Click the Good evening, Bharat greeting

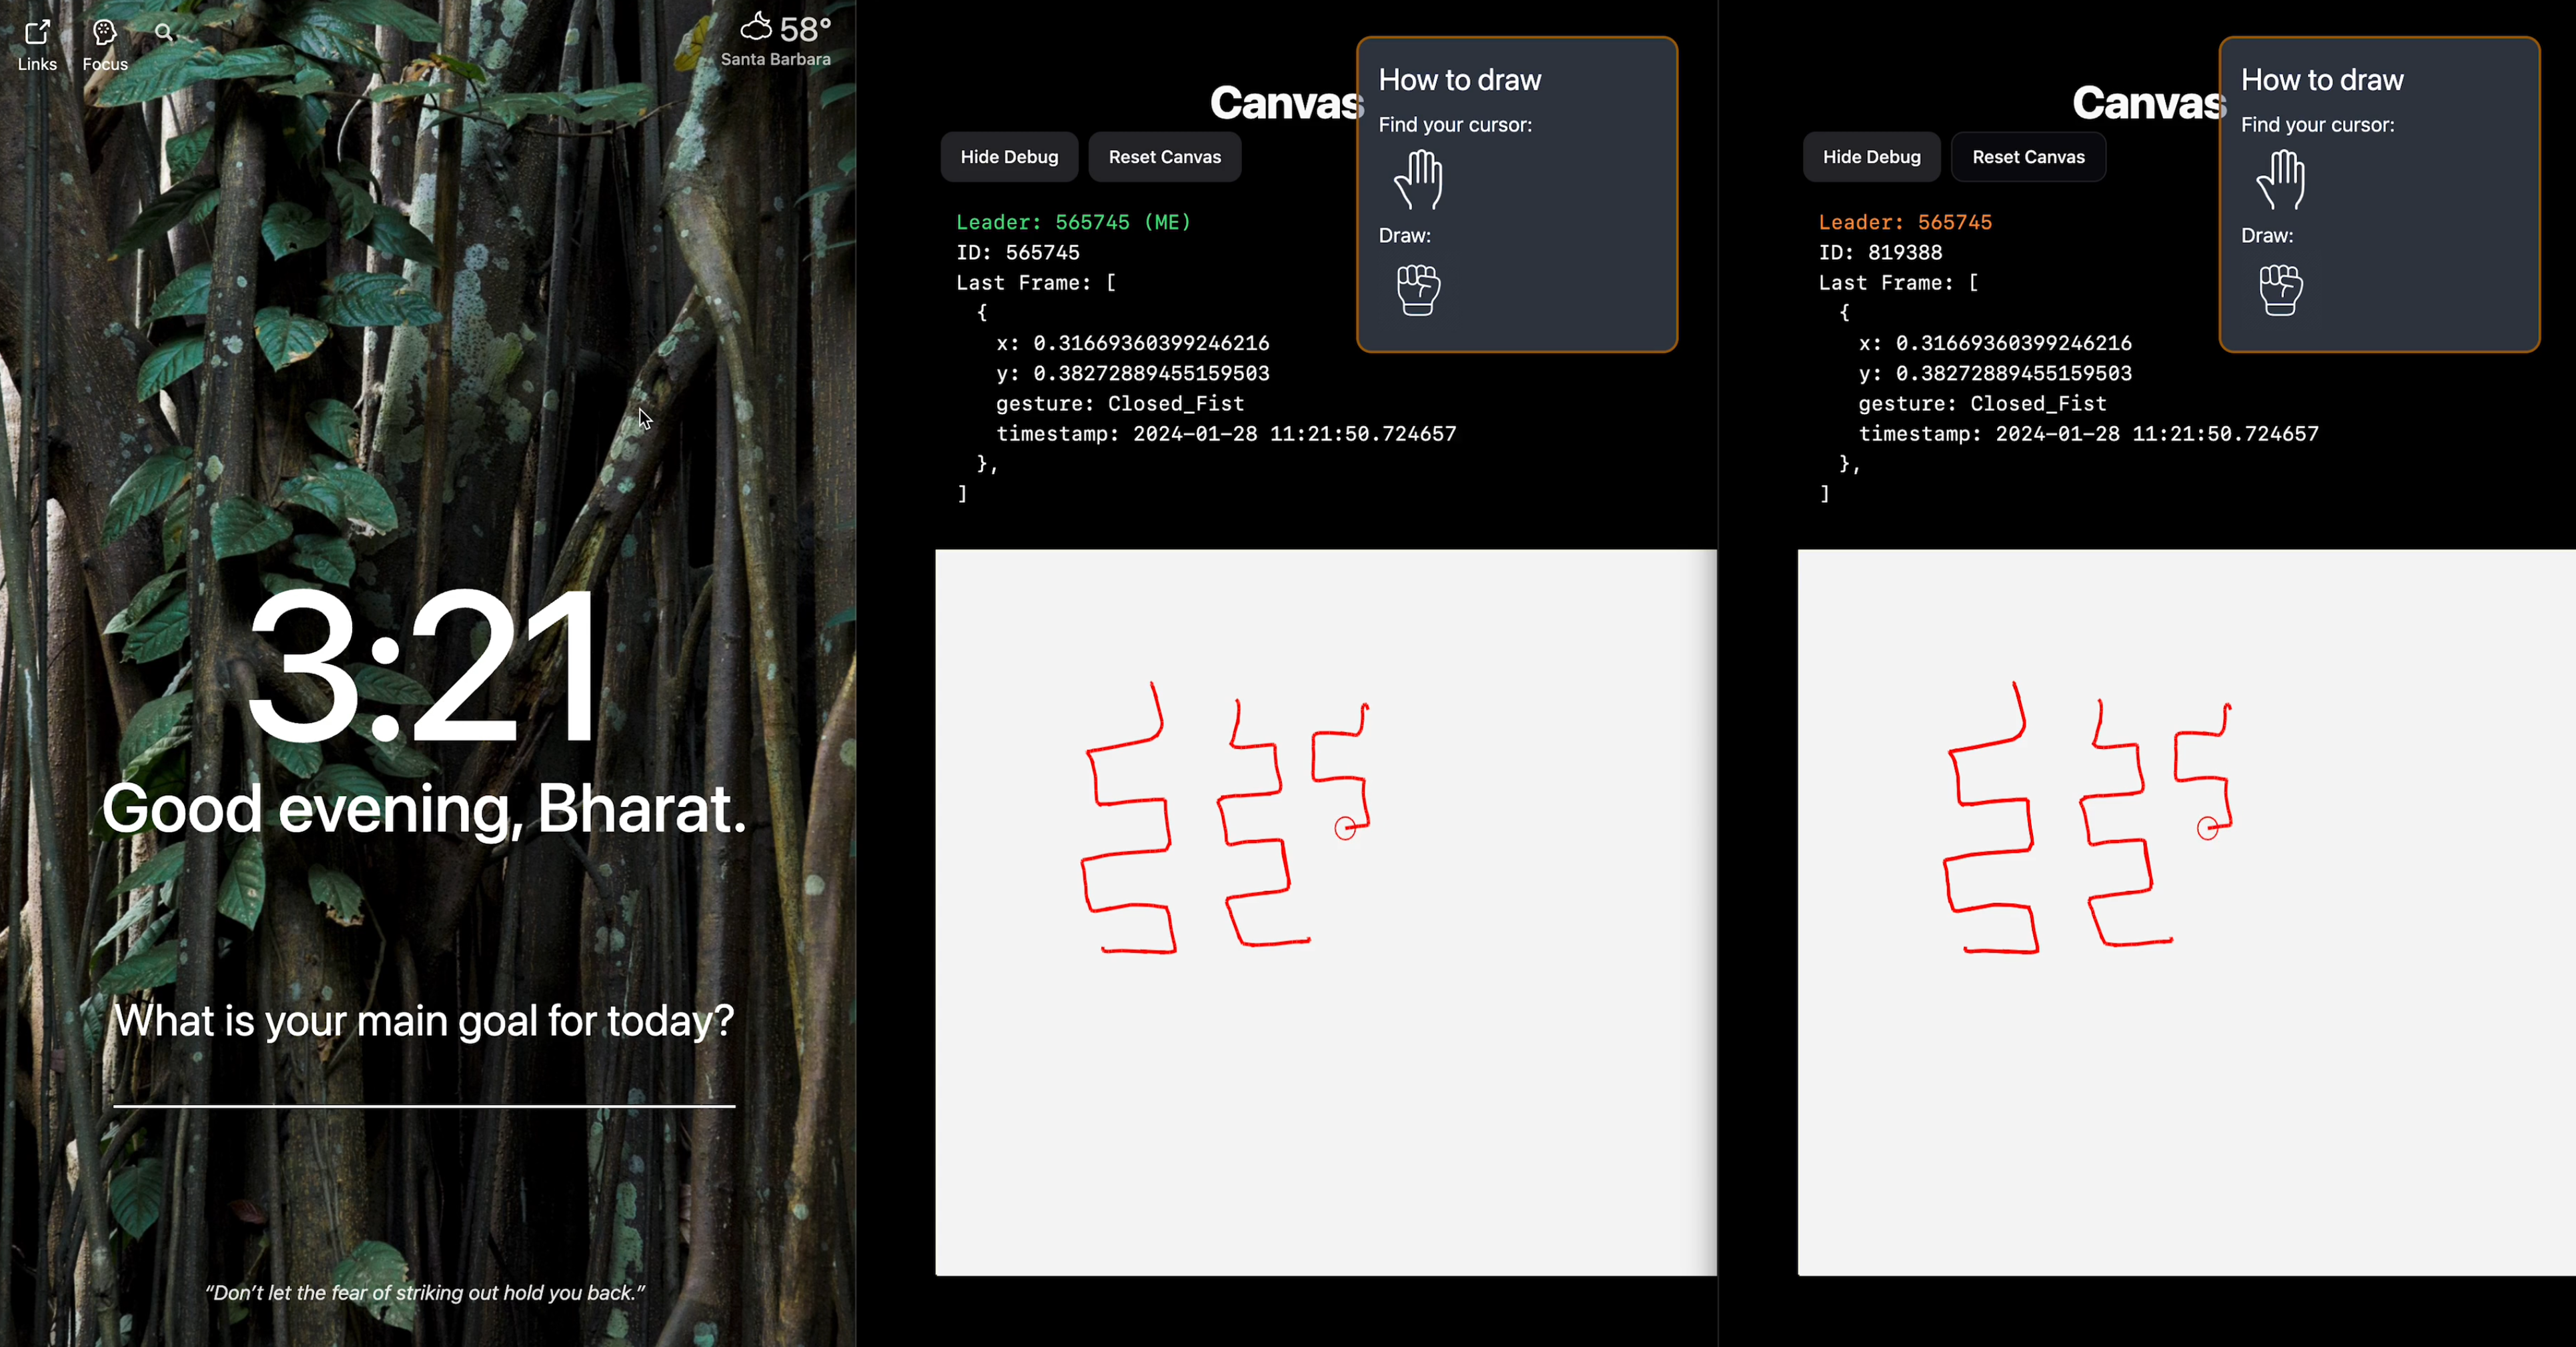click(x=424, y=808)
